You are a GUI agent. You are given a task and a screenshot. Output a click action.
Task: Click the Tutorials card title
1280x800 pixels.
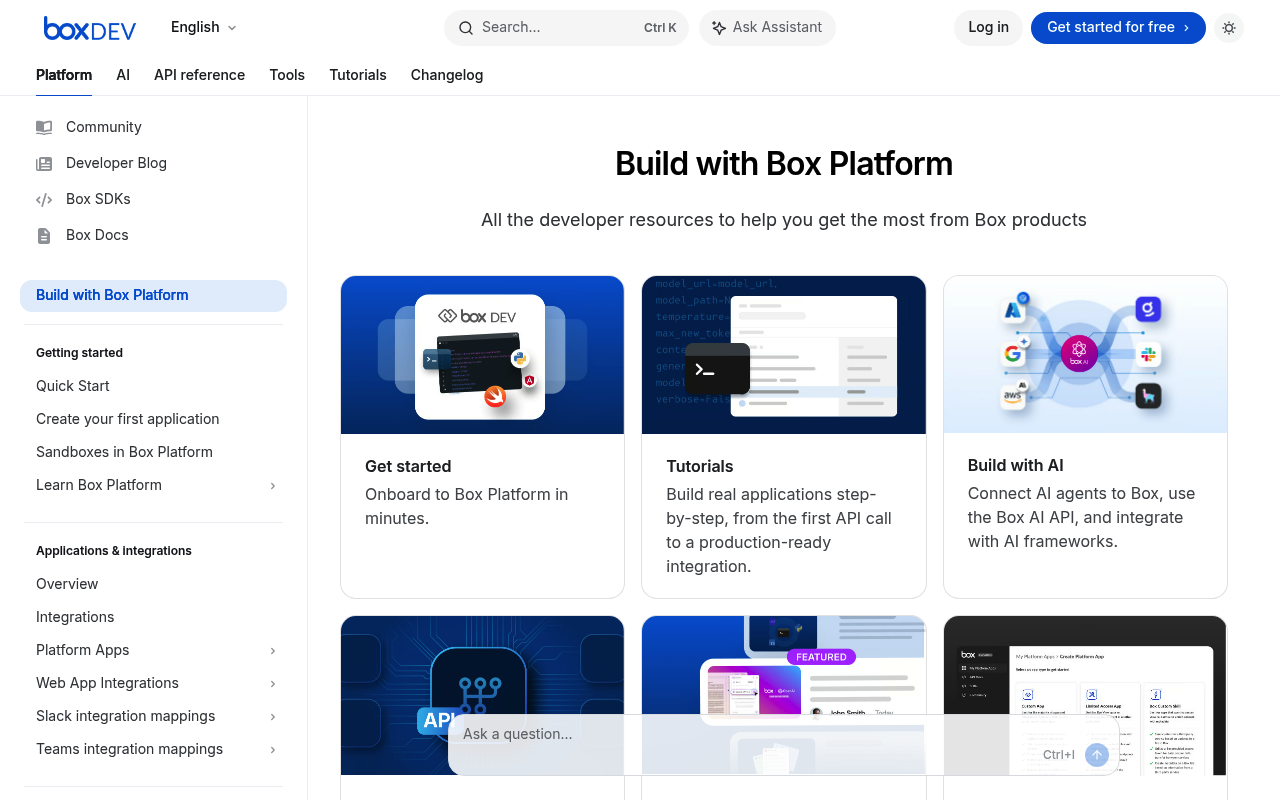700,466
